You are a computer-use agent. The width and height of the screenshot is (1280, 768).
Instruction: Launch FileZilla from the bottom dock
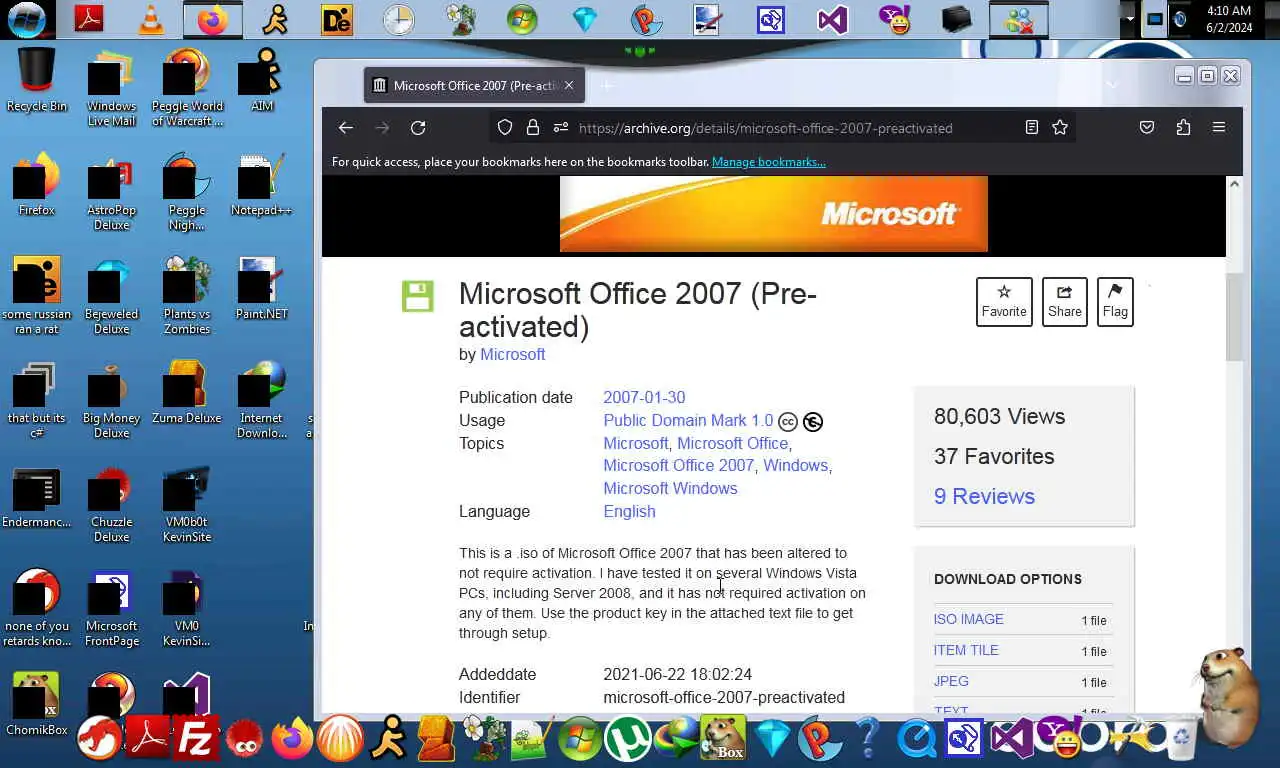click(x=195, y=739)
